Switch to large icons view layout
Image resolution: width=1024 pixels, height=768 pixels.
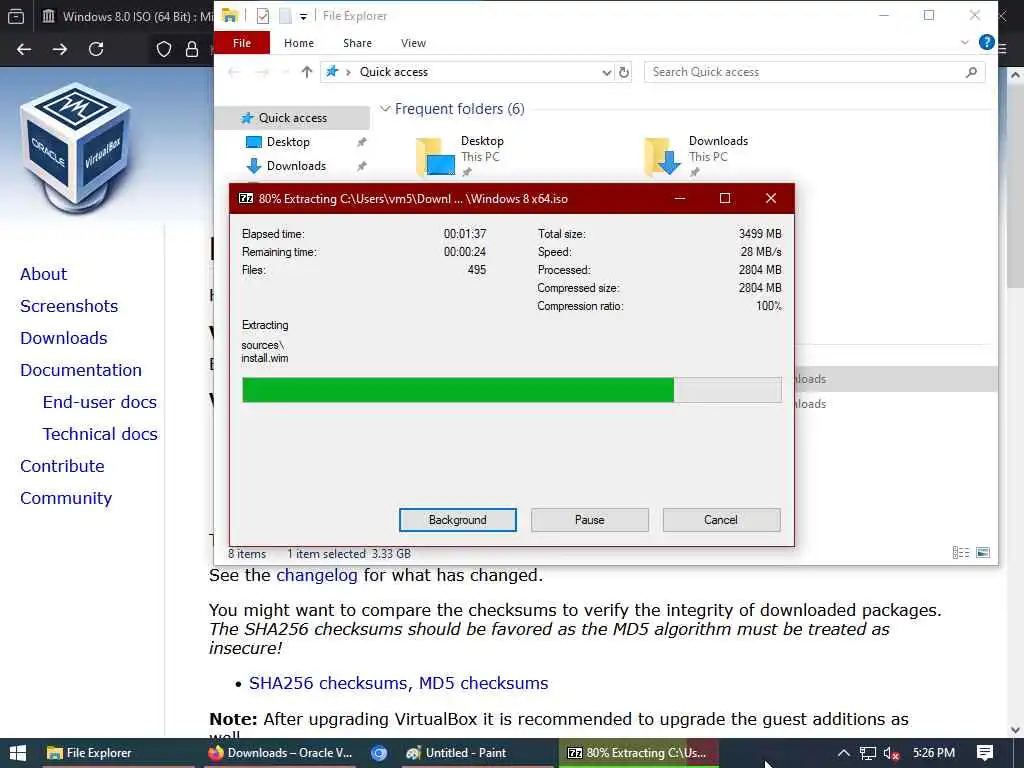click(983, 553)
